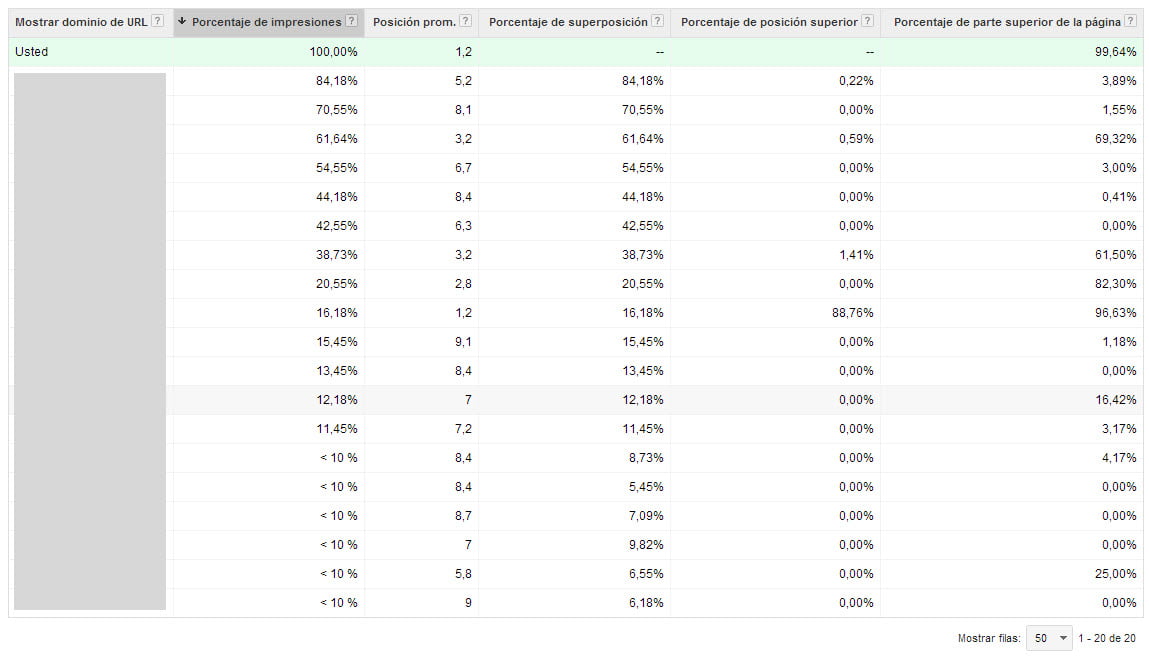Open help icon for Porcentaje de impresiones
Image resolution: width=1149 pixels, height=660 pixels.
click(x=351, y=22)
